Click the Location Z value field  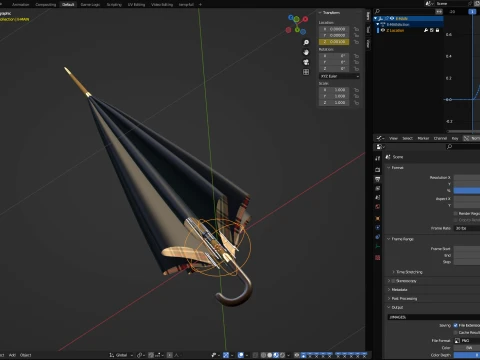click(x=334, y=42)
